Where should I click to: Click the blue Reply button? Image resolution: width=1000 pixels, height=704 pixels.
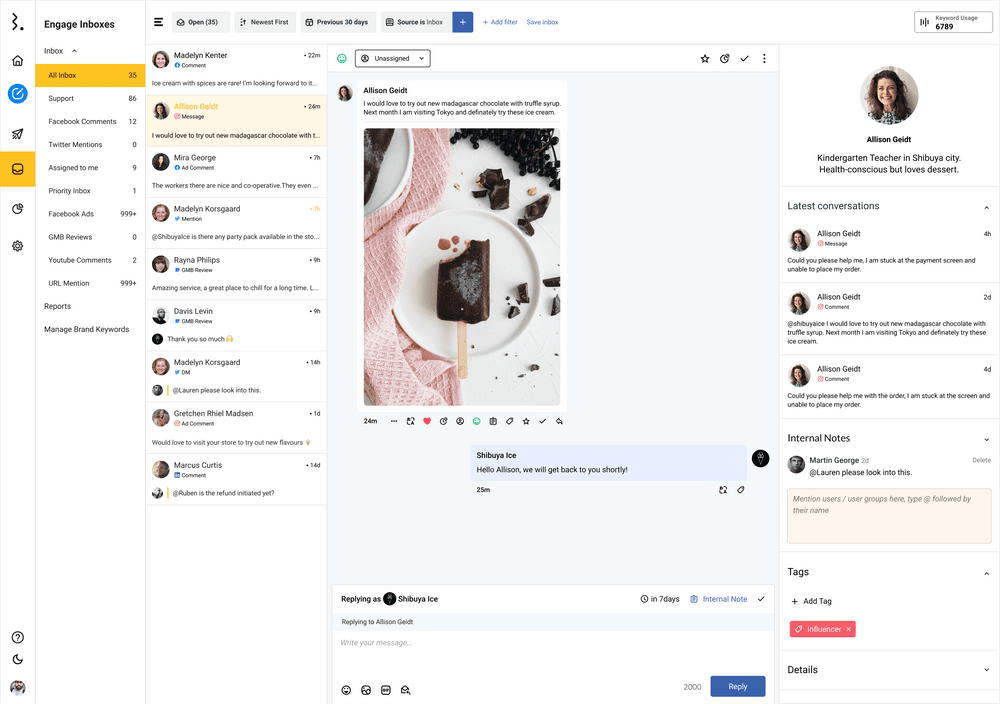[737, 686]
